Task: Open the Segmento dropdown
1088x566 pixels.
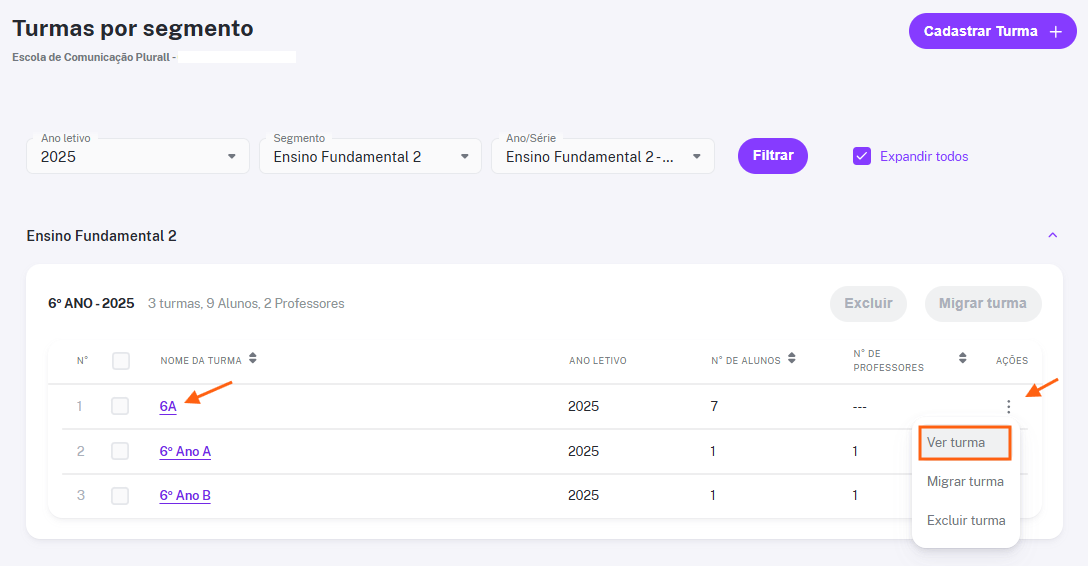Action: [371, 156]
